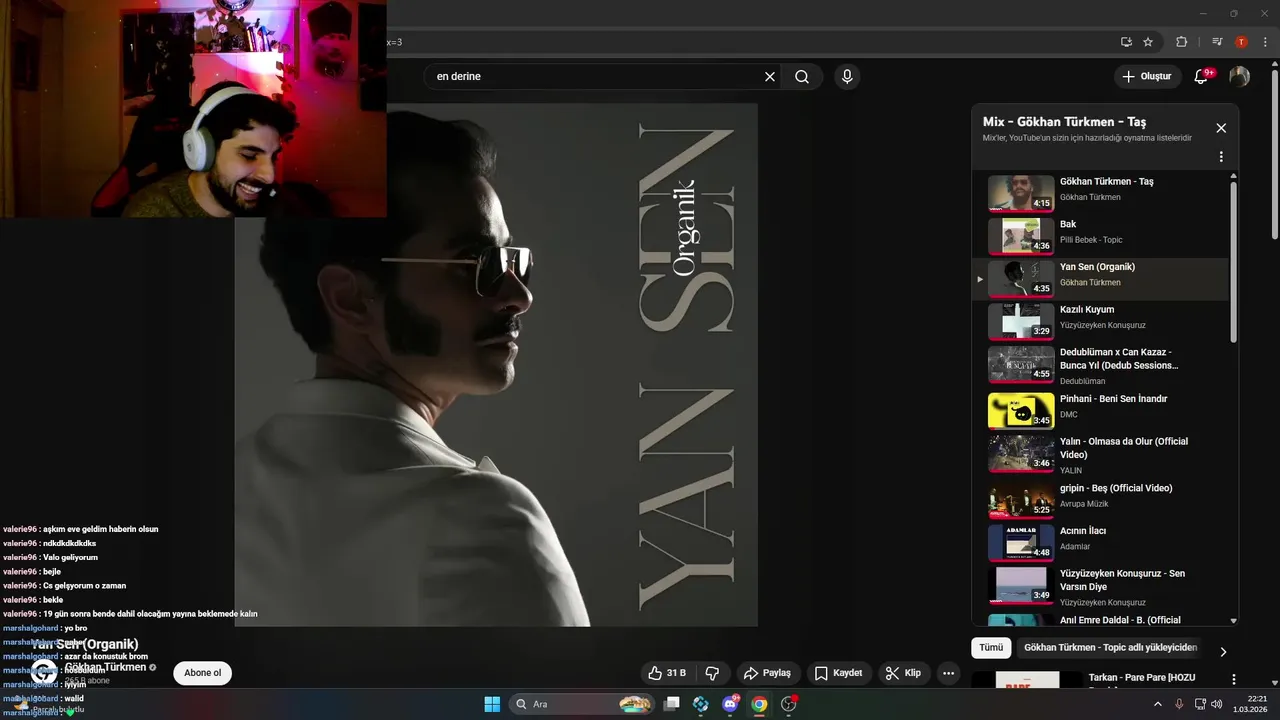The image size is (1280, 720).
Task: Select the Gökhan Türkmen - Topic chip
Action: (1110, 648)
